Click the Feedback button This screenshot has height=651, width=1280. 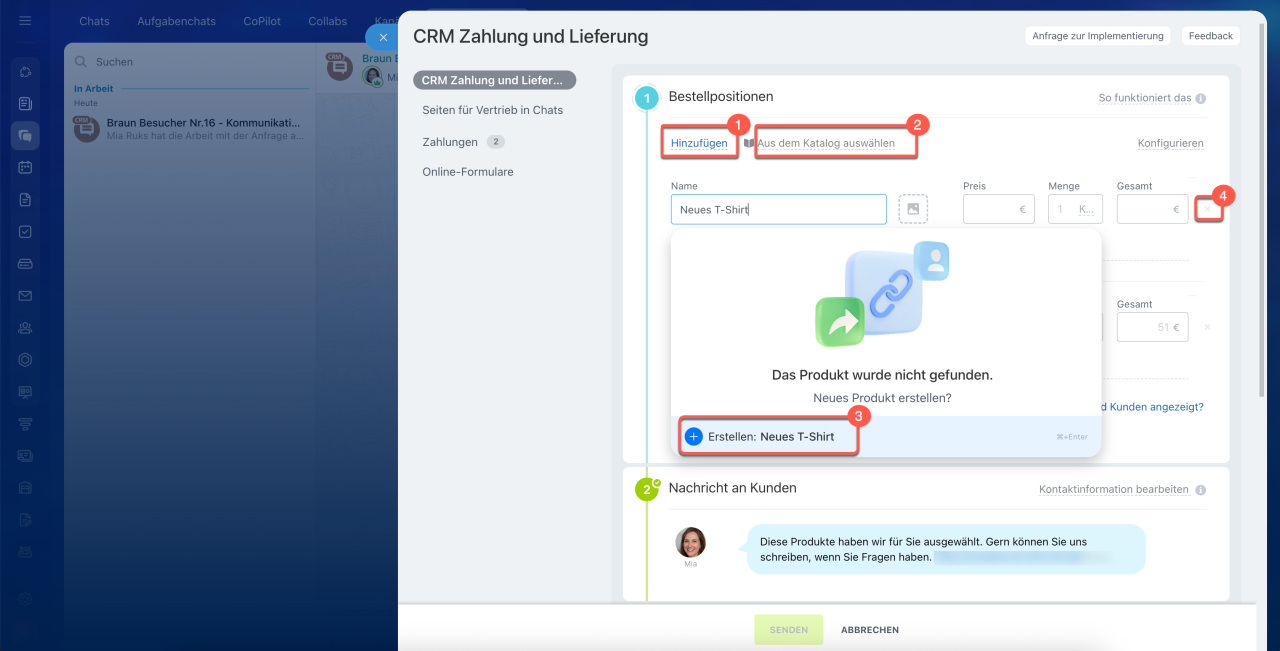click(x=1211, y=36)
